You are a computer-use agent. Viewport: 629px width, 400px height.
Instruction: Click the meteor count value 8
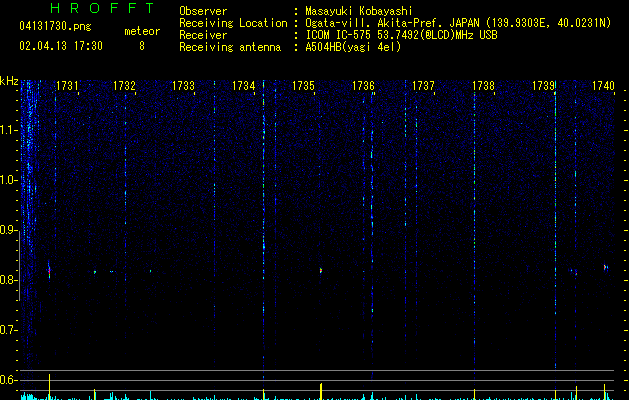coord(142,46)
